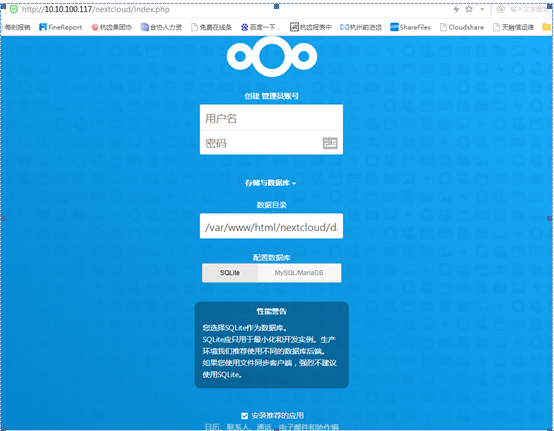Click the green security shield icon
The image size is (554, 431).
tap(13, 9)
